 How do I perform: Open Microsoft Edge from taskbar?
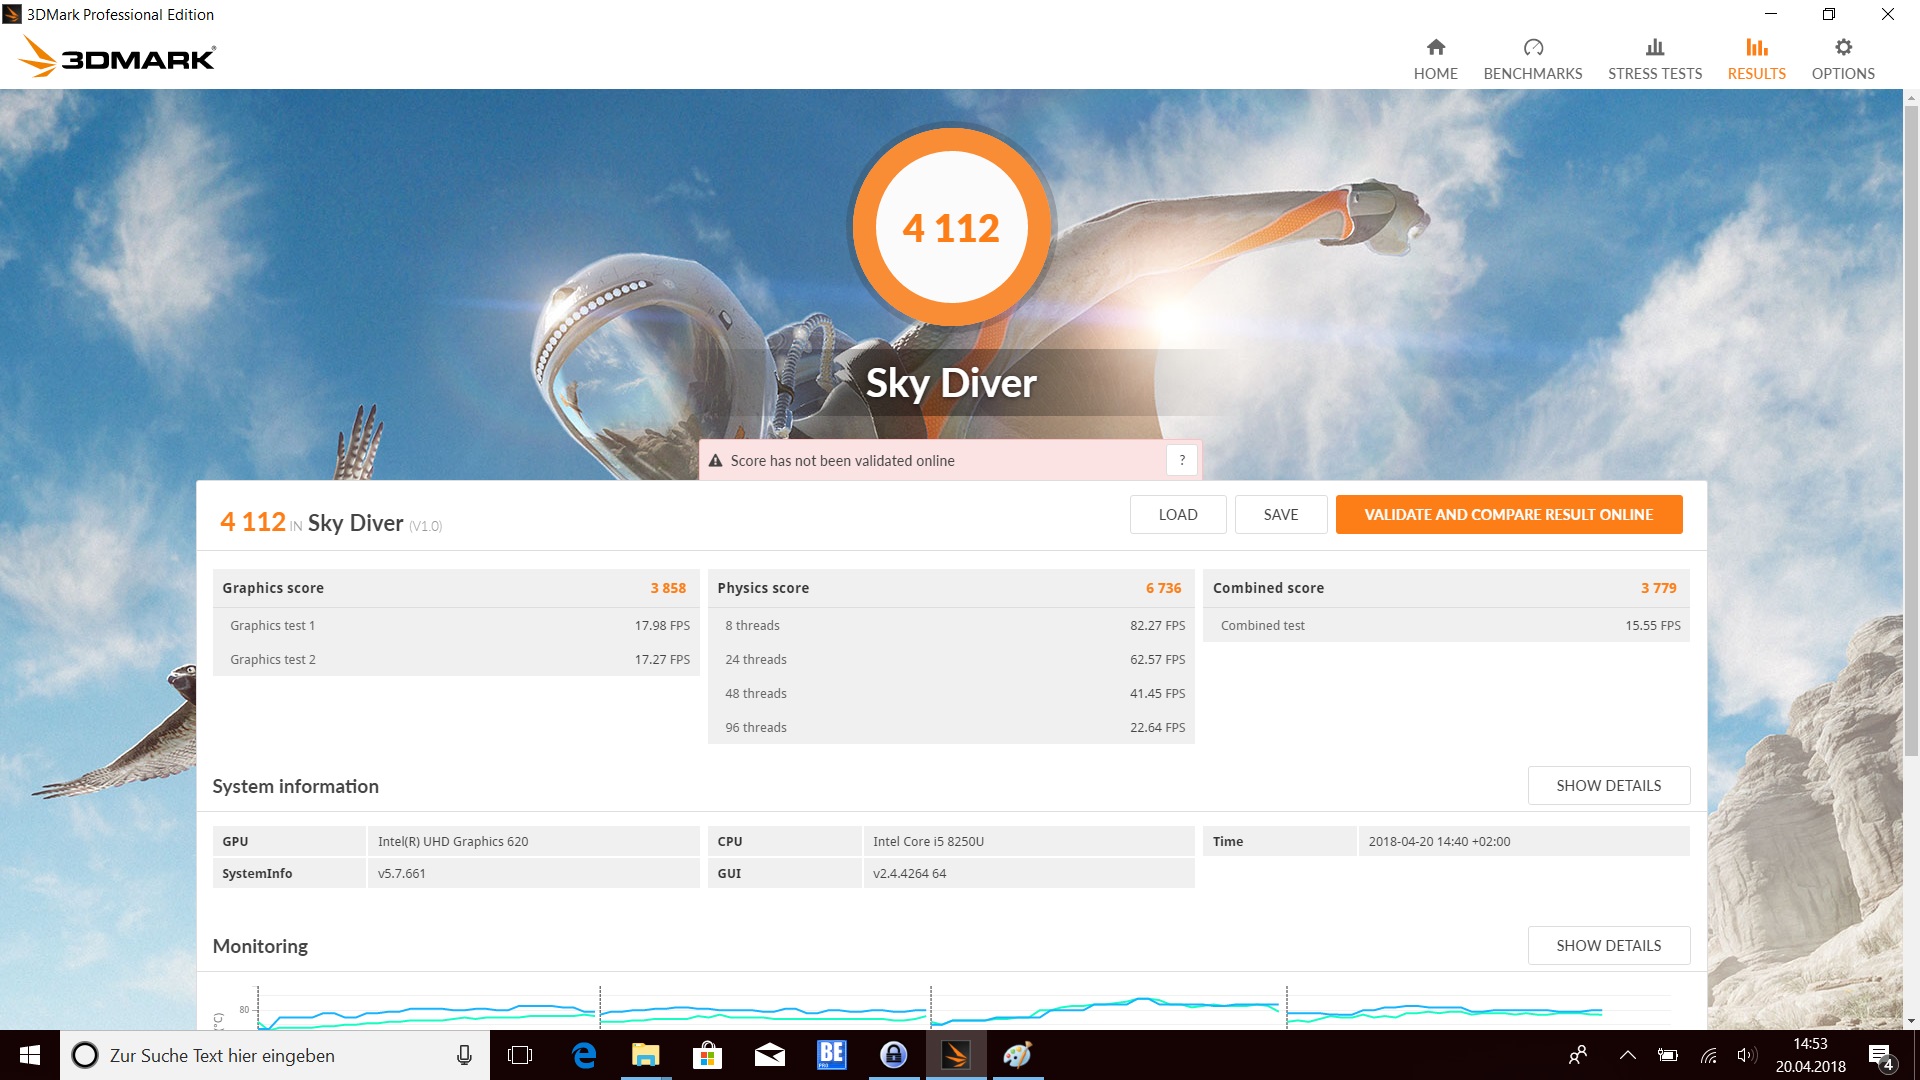[584, 1055]
